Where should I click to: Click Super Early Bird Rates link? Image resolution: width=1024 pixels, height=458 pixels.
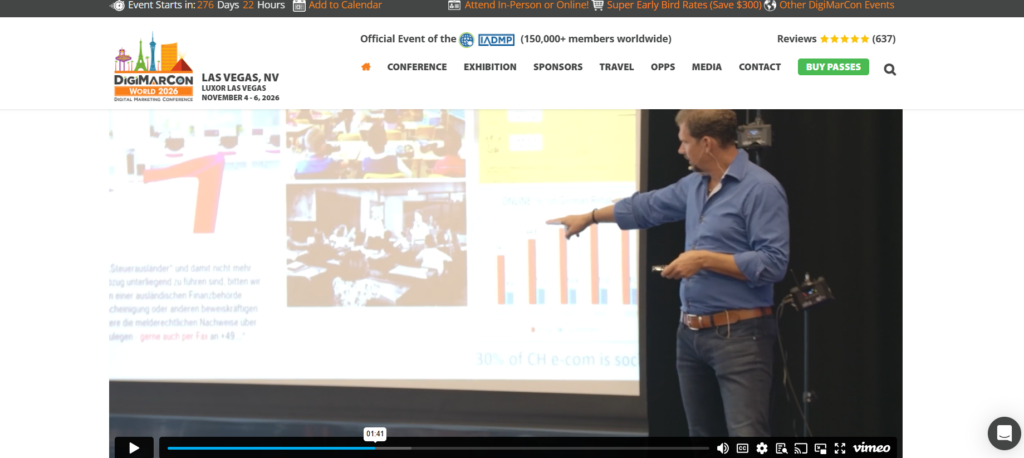(684, 5)
